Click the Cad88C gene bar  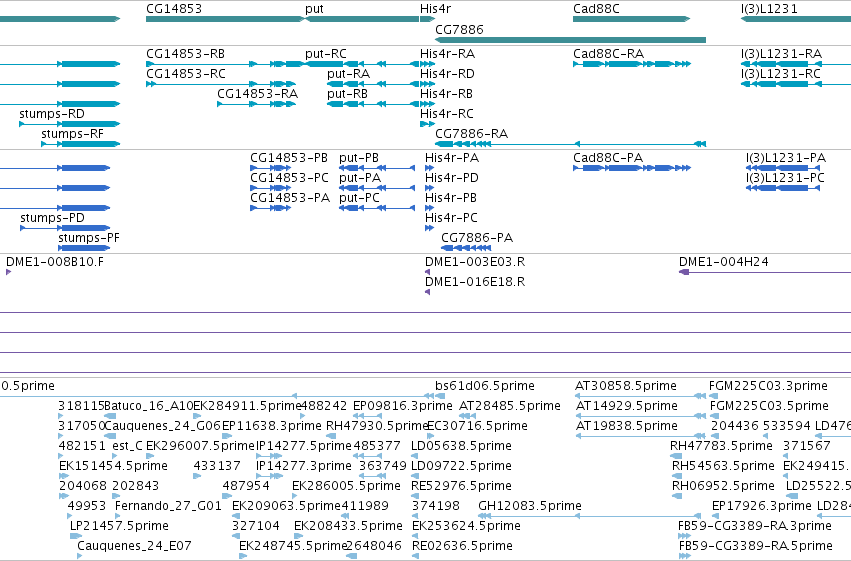coord(631,19)
